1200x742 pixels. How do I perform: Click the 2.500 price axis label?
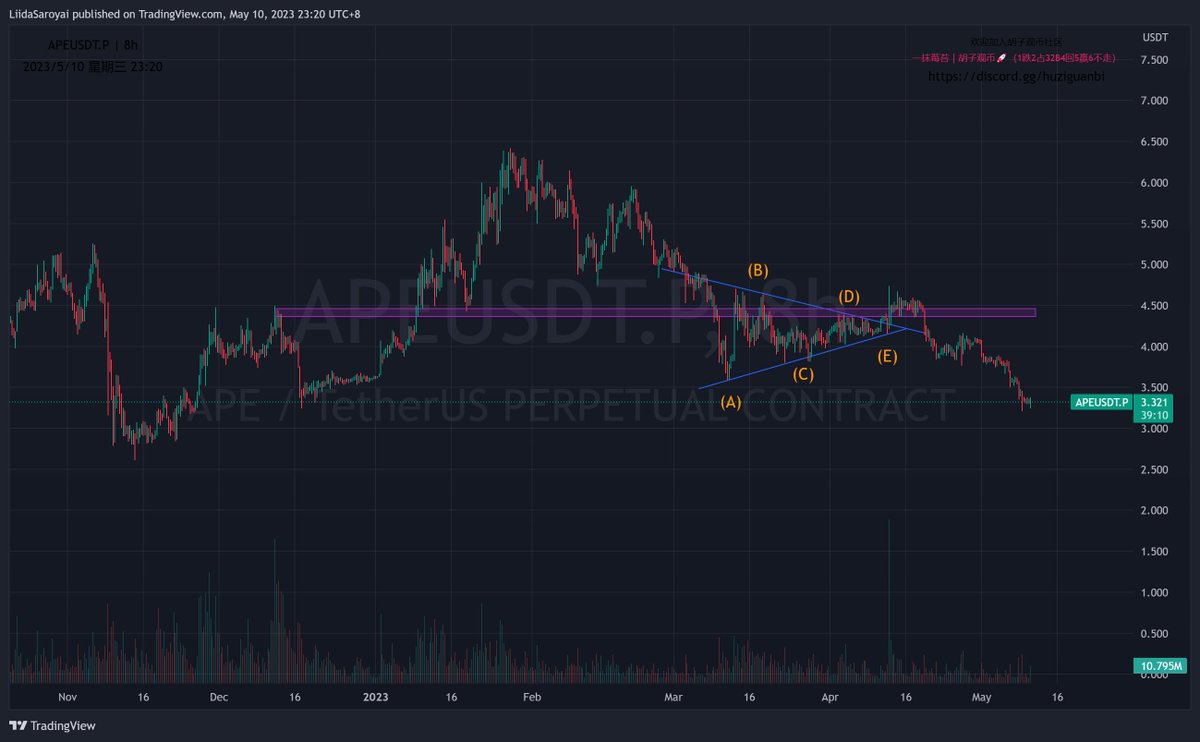(x=1153, y=470)
